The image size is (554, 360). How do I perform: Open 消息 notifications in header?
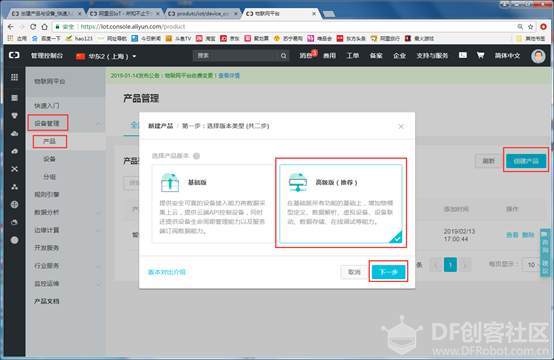(x=306, y=56)
